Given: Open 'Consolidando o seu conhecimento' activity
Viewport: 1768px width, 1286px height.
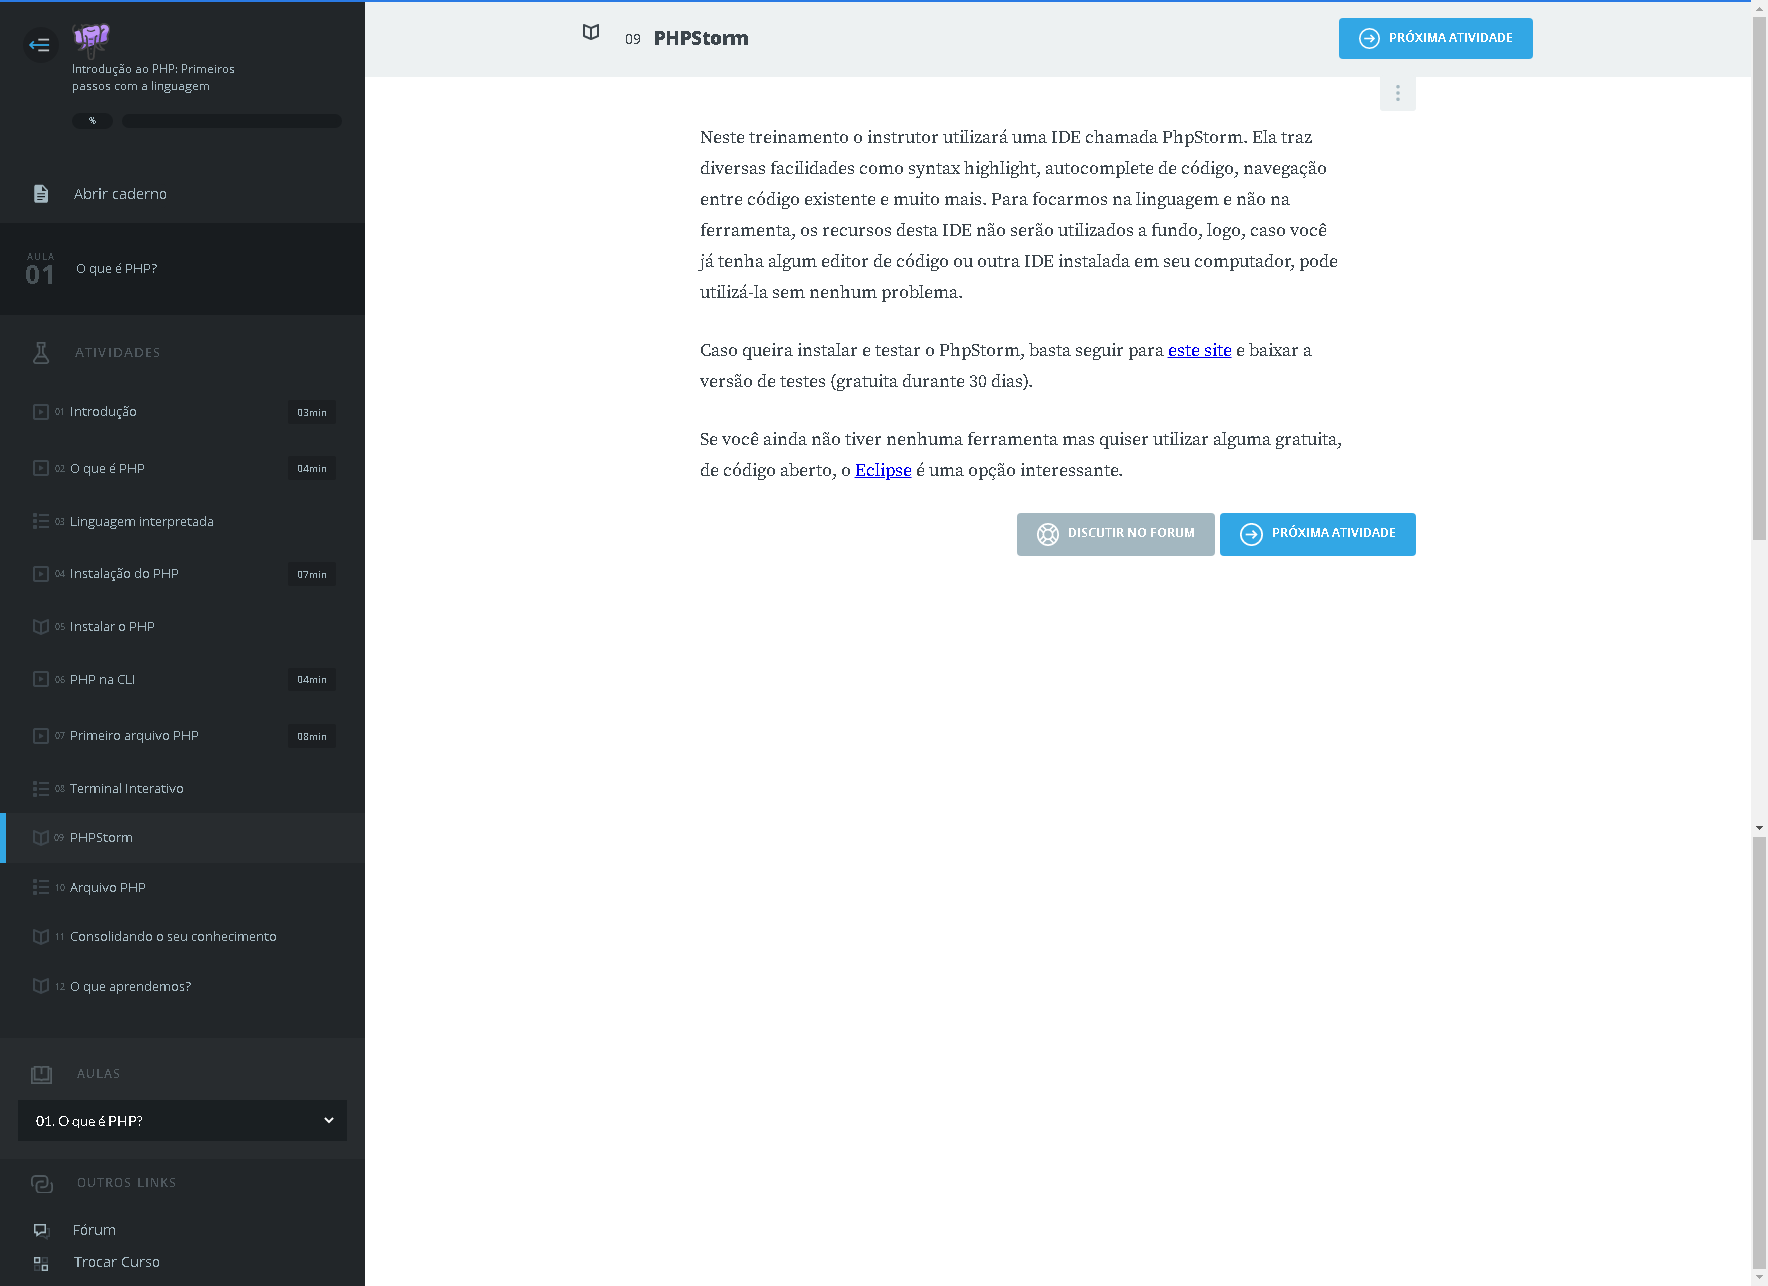Looking at the screenshot, I should coord(173,937).
